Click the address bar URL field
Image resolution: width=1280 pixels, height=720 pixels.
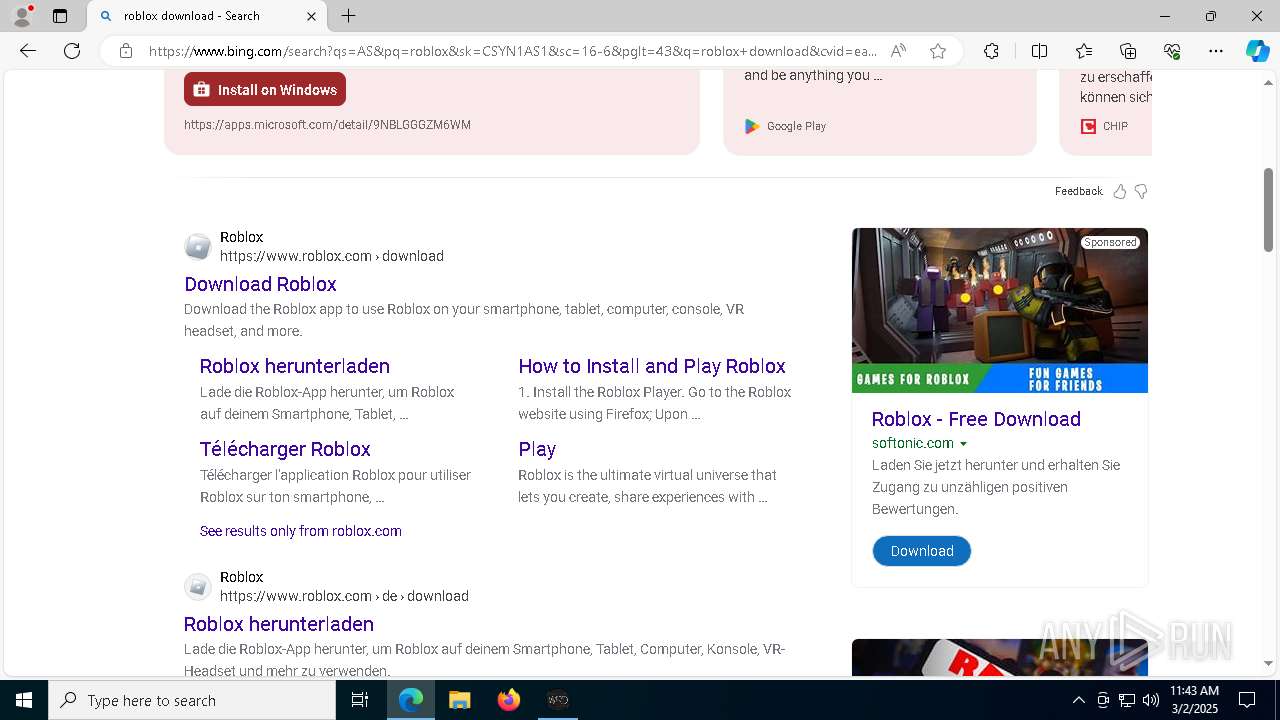click(513, 51)
